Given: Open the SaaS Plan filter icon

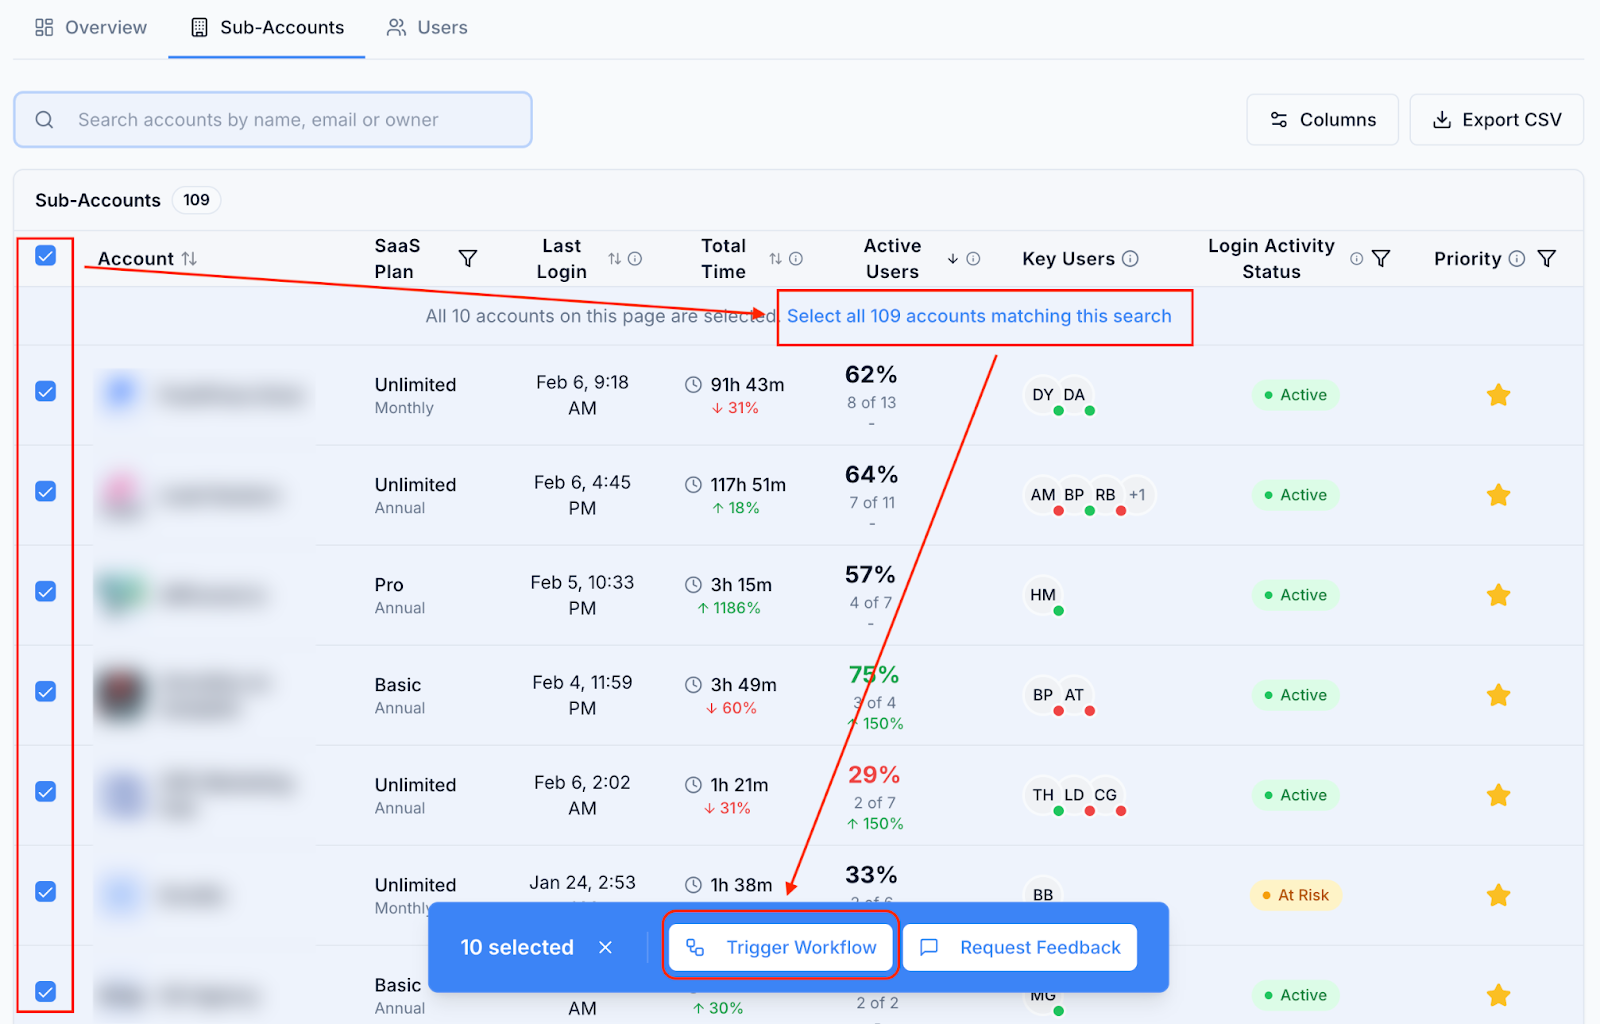Looking at the screenshot, I should pyautogui.click(x=467, y=258).
